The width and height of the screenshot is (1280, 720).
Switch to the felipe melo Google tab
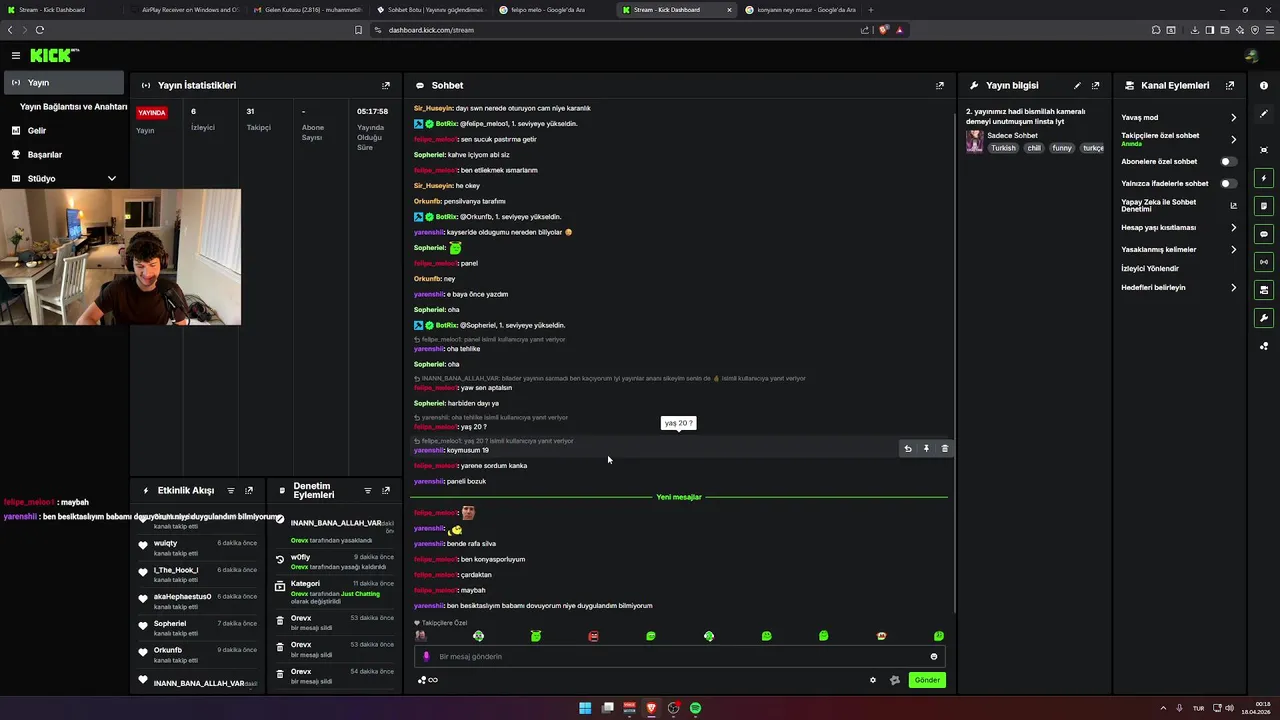click(552, 10)
